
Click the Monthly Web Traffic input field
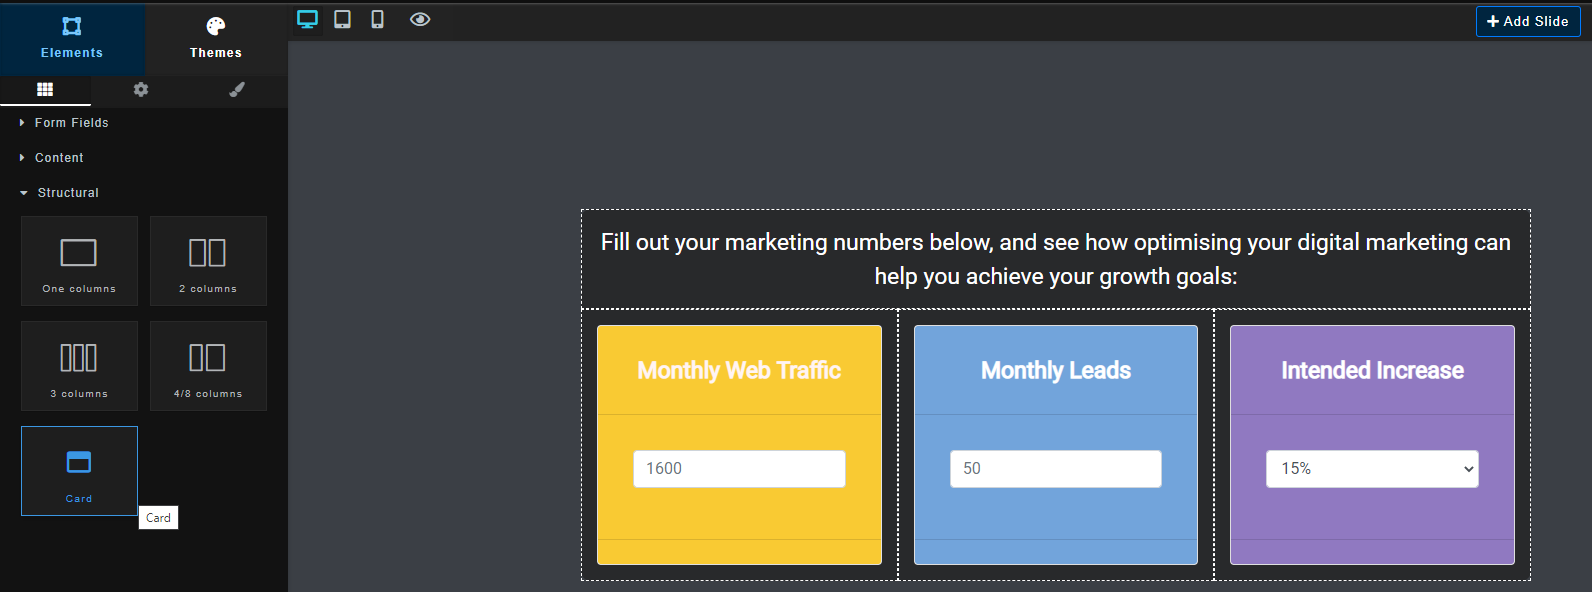739,469
